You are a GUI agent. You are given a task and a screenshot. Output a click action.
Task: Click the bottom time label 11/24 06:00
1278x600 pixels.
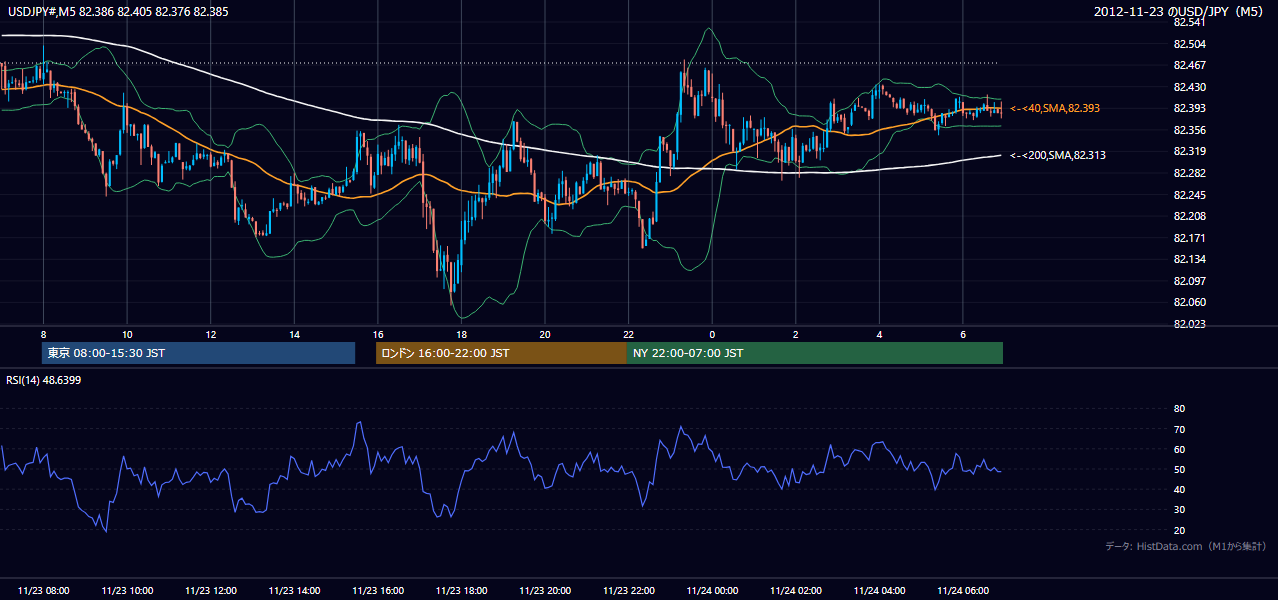coord(962,591)
